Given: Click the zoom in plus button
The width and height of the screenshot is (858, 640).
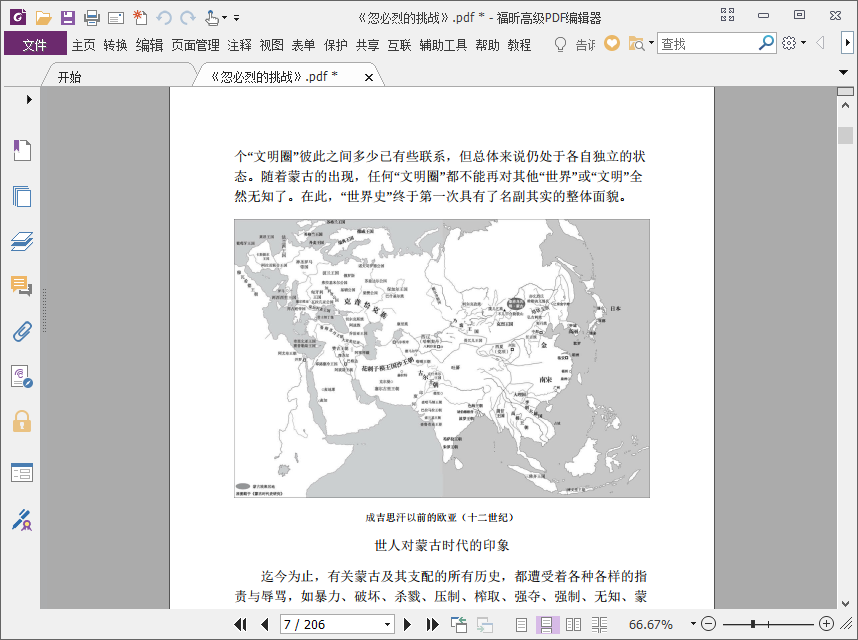Looking at the screenshot, I should pos(826,624).
